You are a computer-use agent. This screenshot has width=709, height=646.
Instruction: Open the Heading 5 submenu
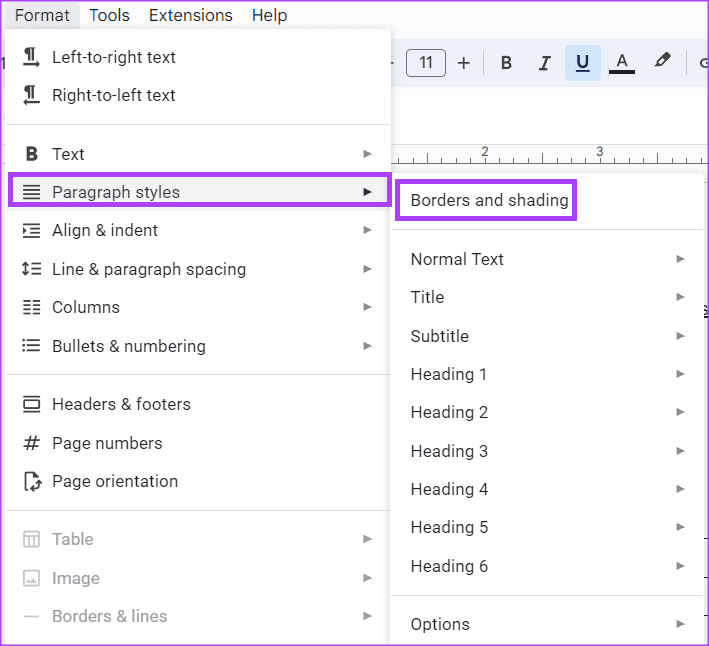(547, 527)
